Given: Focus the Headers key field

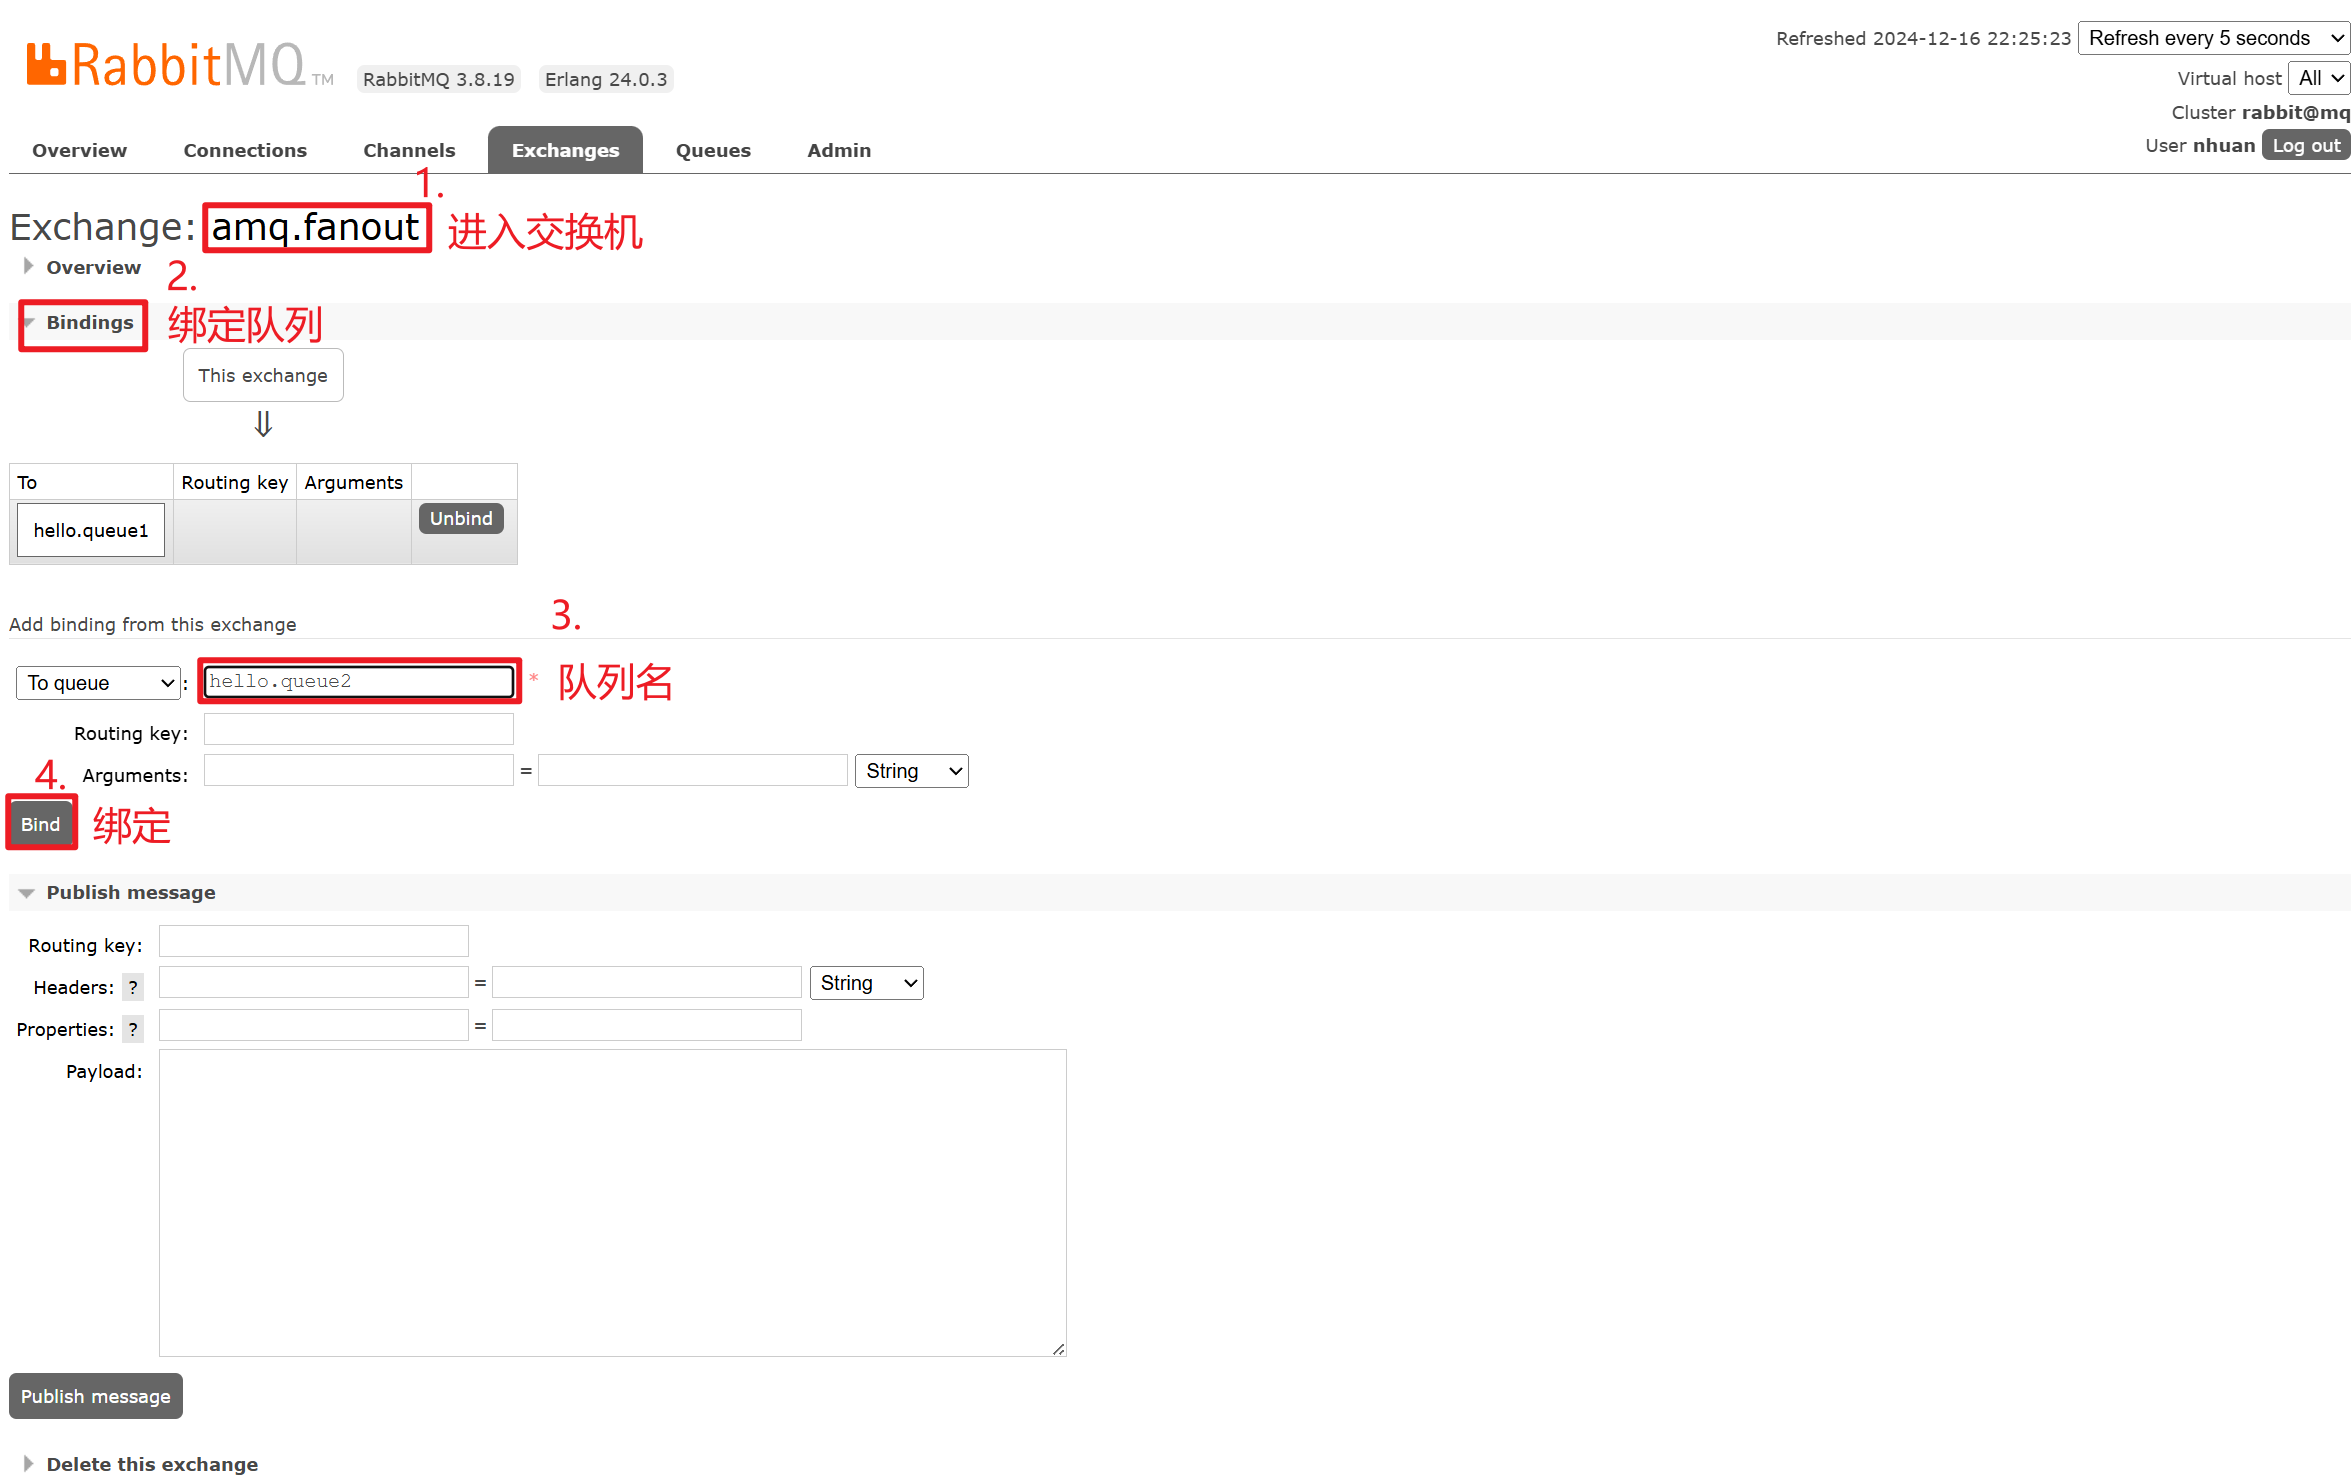Looking at the screenshot, I should point(314,982).
